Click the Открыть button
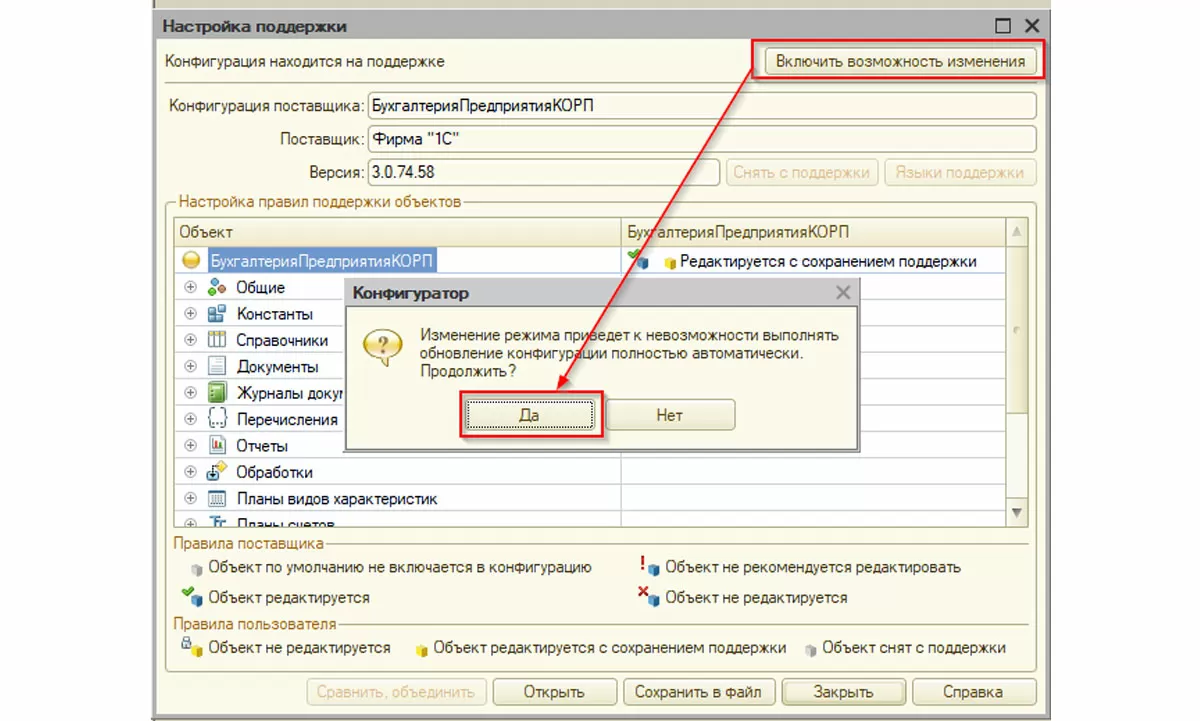1200x721 pixels. [x=553, y=691]
